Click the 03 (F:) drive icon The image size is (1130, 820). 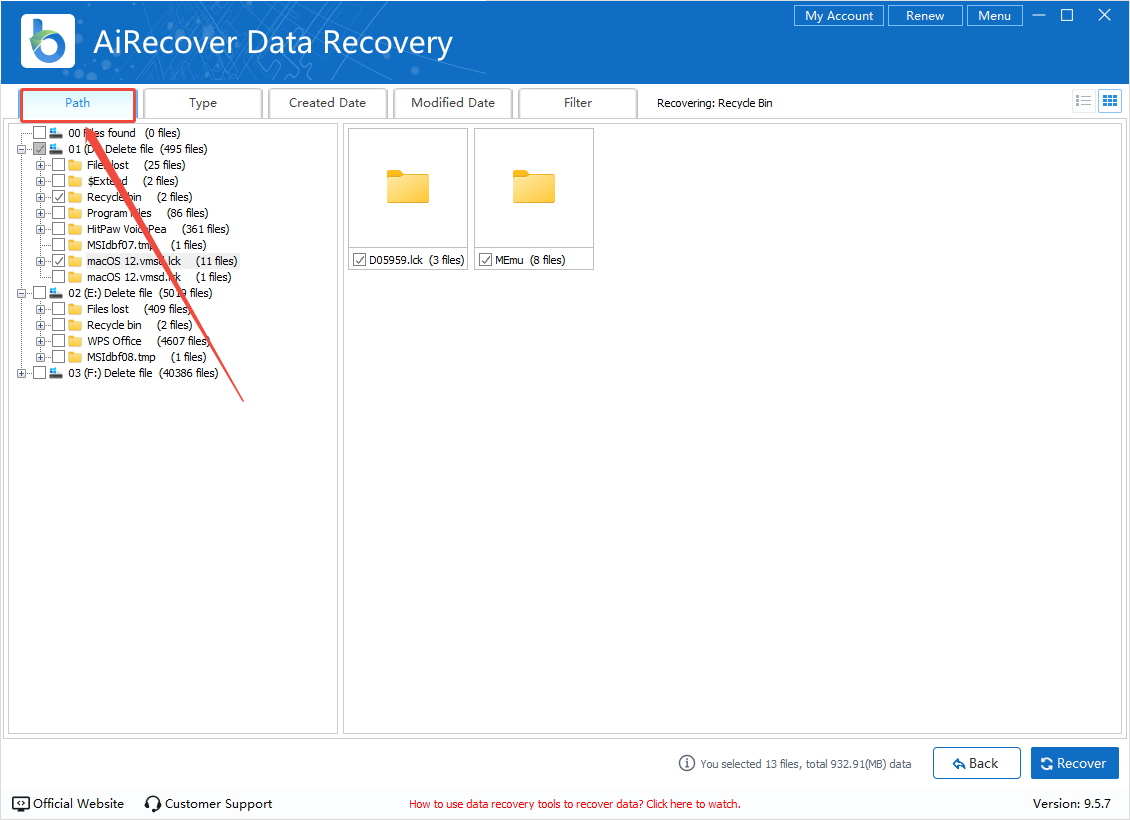[57, 373]
